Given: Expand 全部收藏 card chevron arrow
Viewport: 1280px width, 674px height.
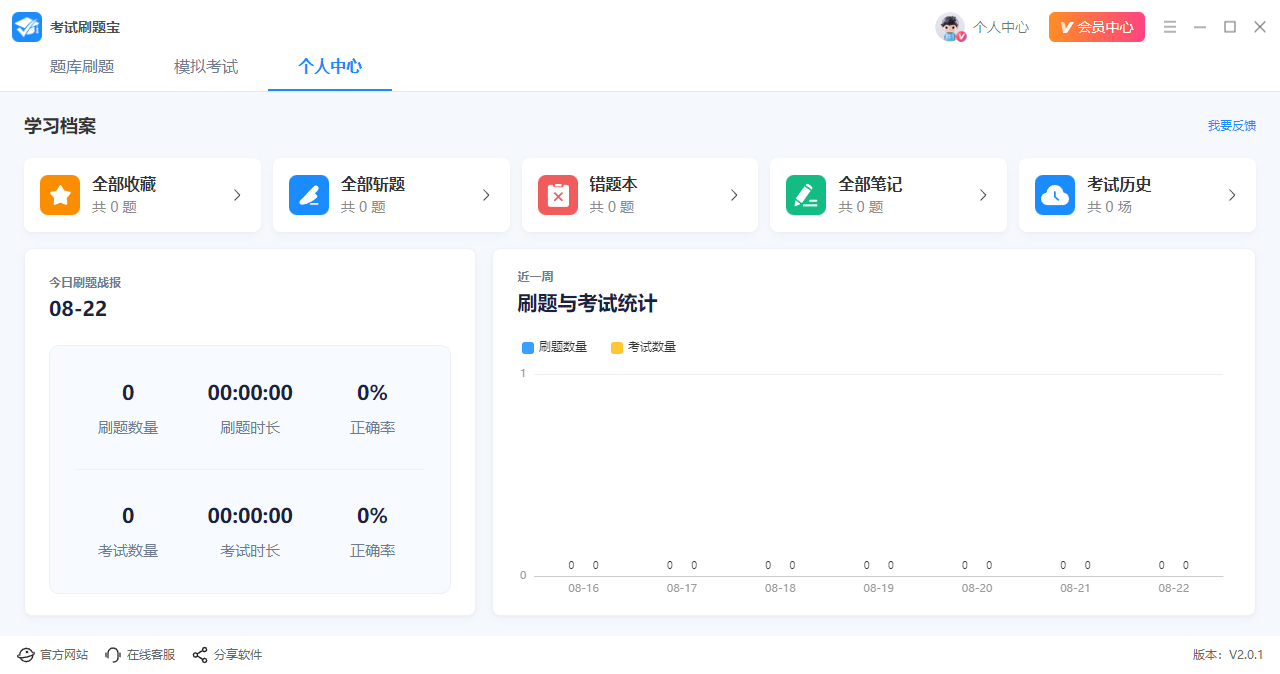Looking at the screenshot, I should click(237, 195).
